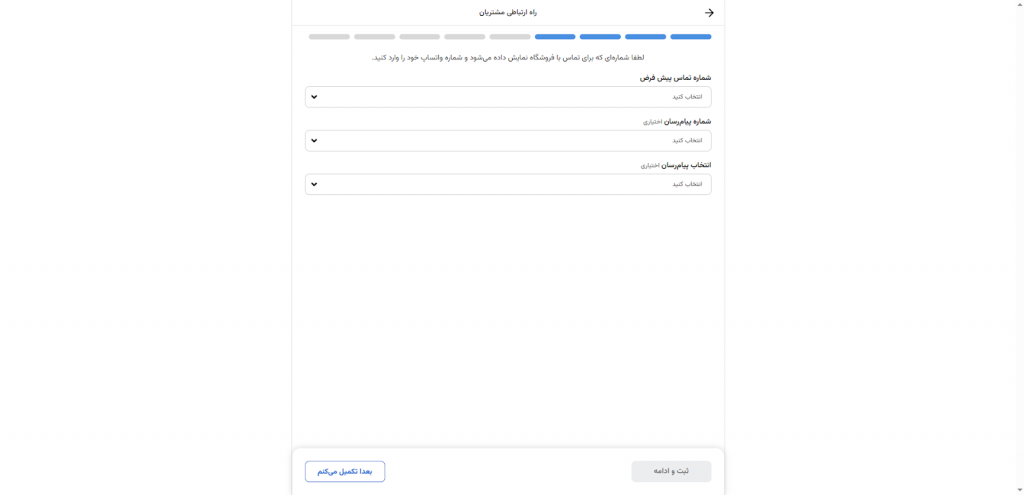This screenshot has height=495, width=1024.
Task: Open the messenger number select field
Action: 508,141
